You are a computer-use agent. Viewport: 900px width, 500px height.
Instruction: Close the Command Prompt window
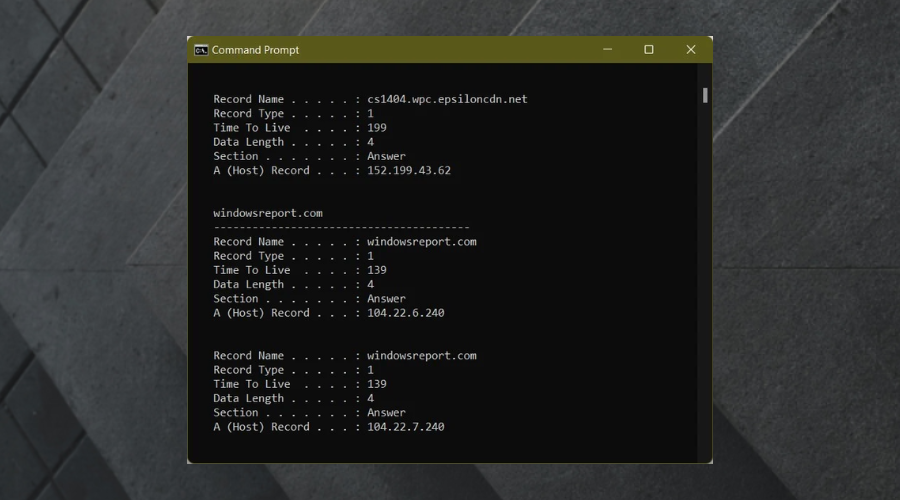click(691, 50)
